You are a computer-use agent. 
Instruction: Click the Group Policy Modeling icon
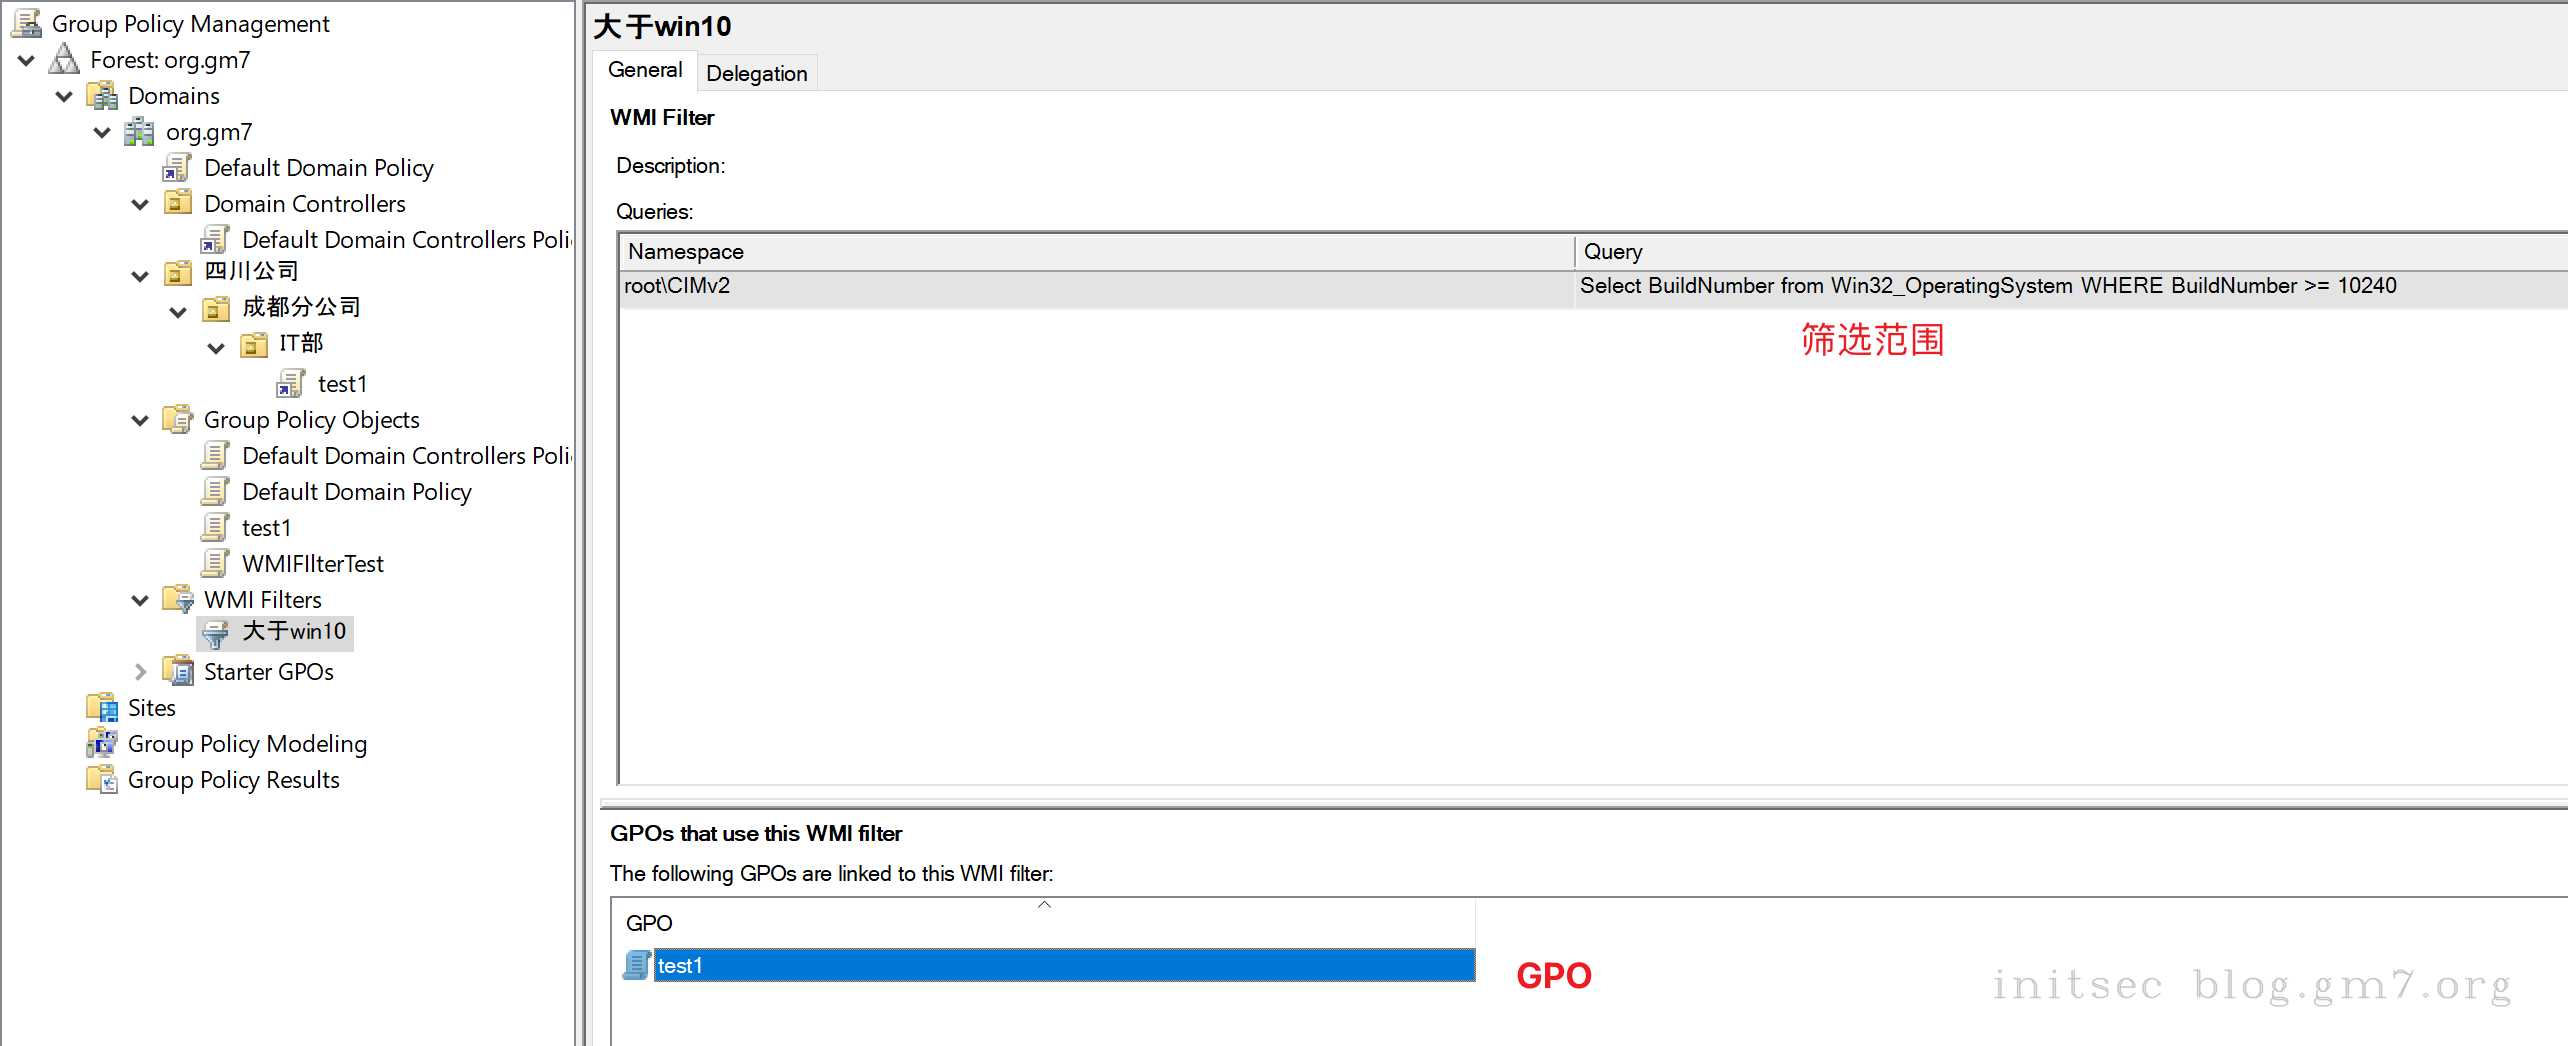(102, 744)
